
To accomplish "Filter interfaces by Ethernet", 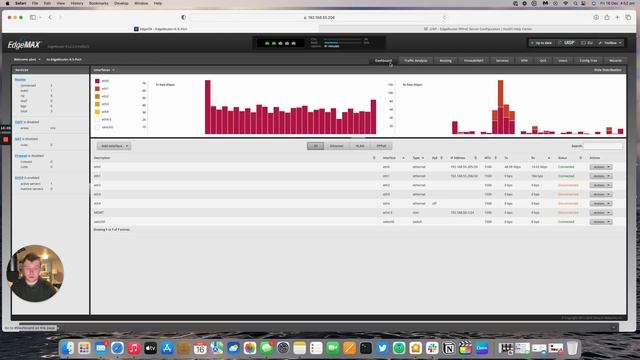I will coord(337,146).
